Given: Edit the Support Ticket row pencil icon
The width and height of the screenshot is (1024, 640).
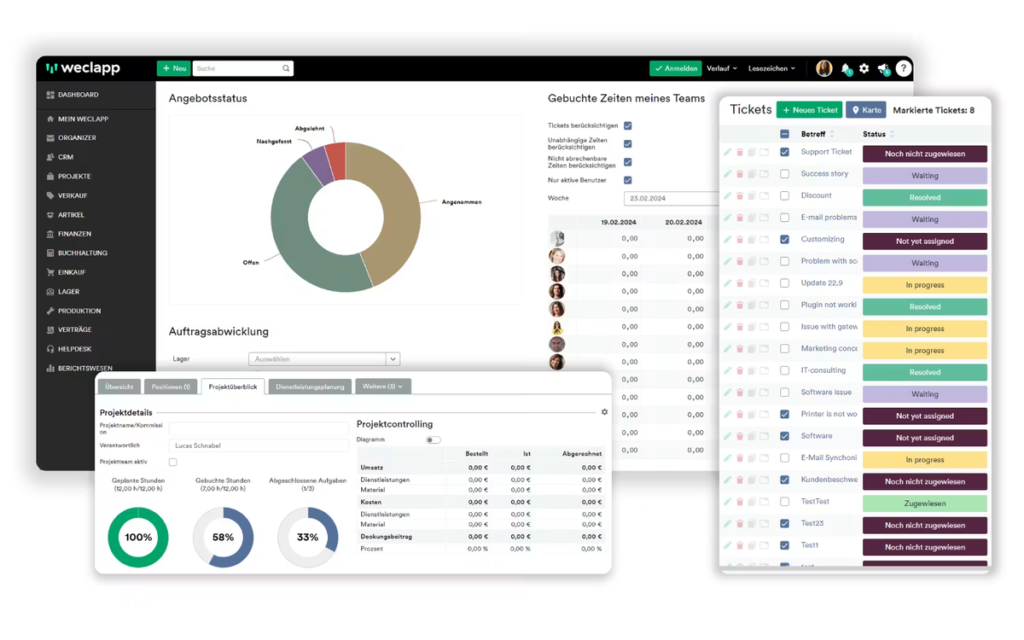Looking at the screenshot, I should [728, 152].
